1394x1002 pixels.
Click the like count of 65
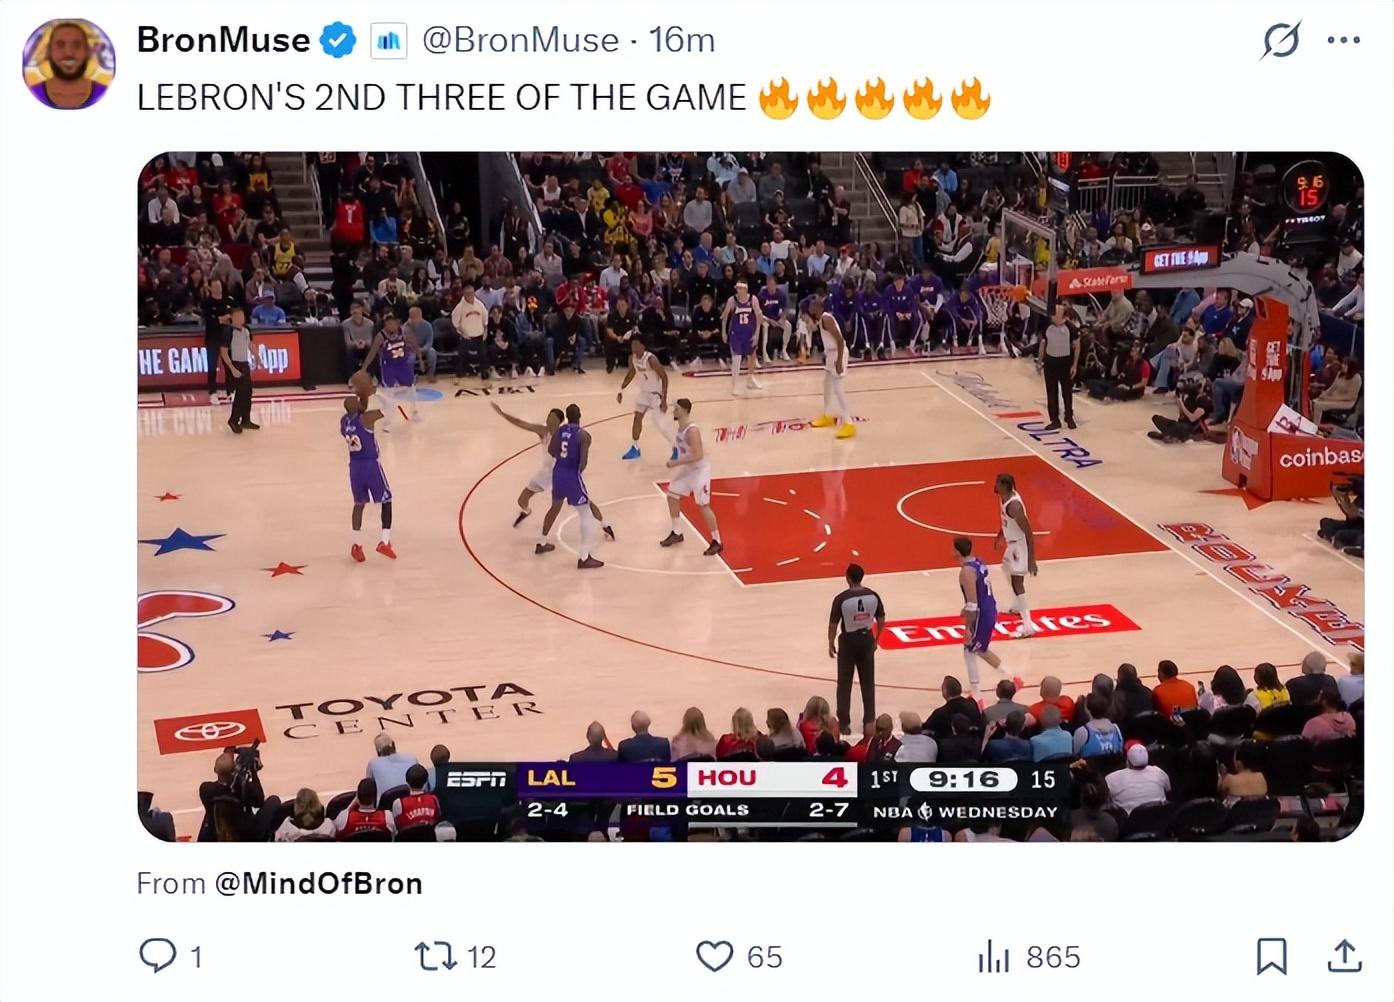point(765,957)
